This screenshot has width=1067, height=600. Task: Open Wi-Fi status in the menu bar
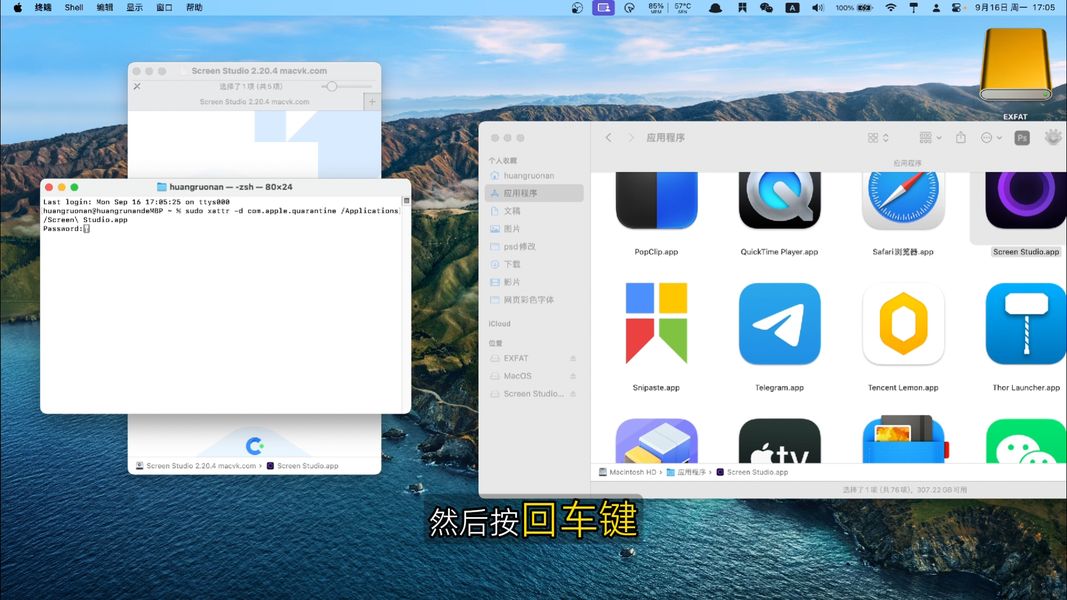pyautogui.click(x=891, y=7)
